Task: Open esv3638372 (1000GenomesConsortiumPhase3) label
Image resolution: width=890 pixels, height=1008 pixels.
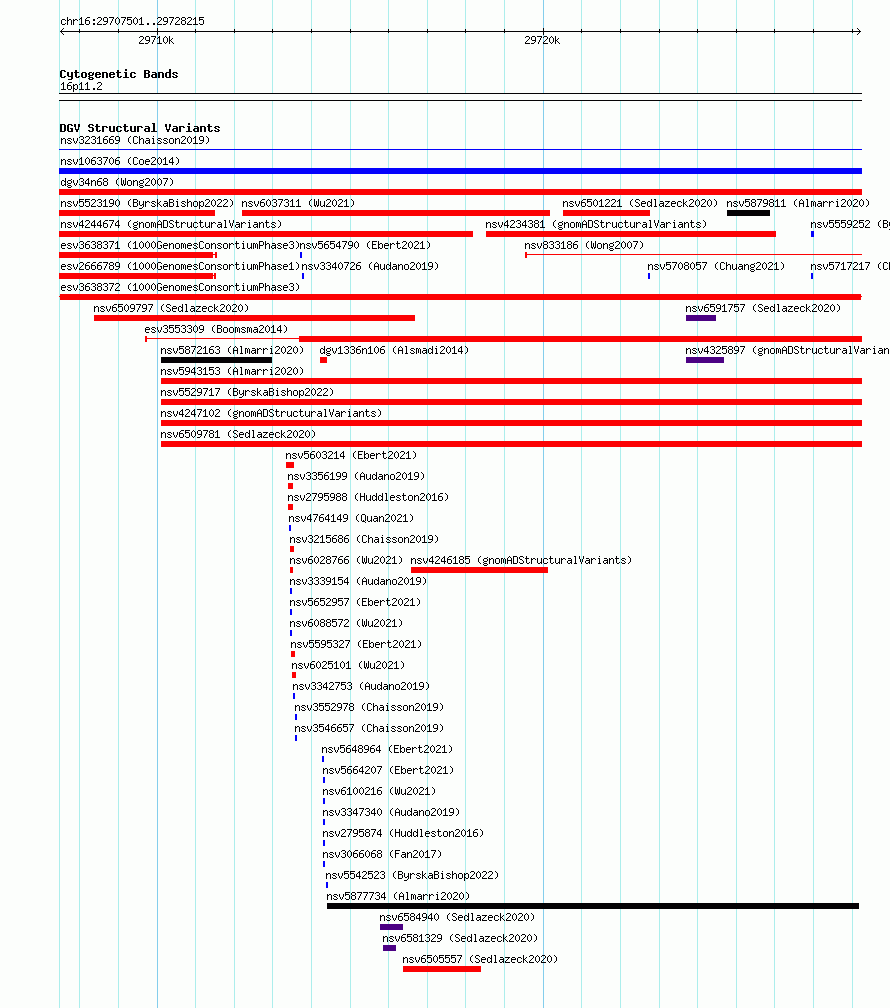Action: (x=180, y=287)
